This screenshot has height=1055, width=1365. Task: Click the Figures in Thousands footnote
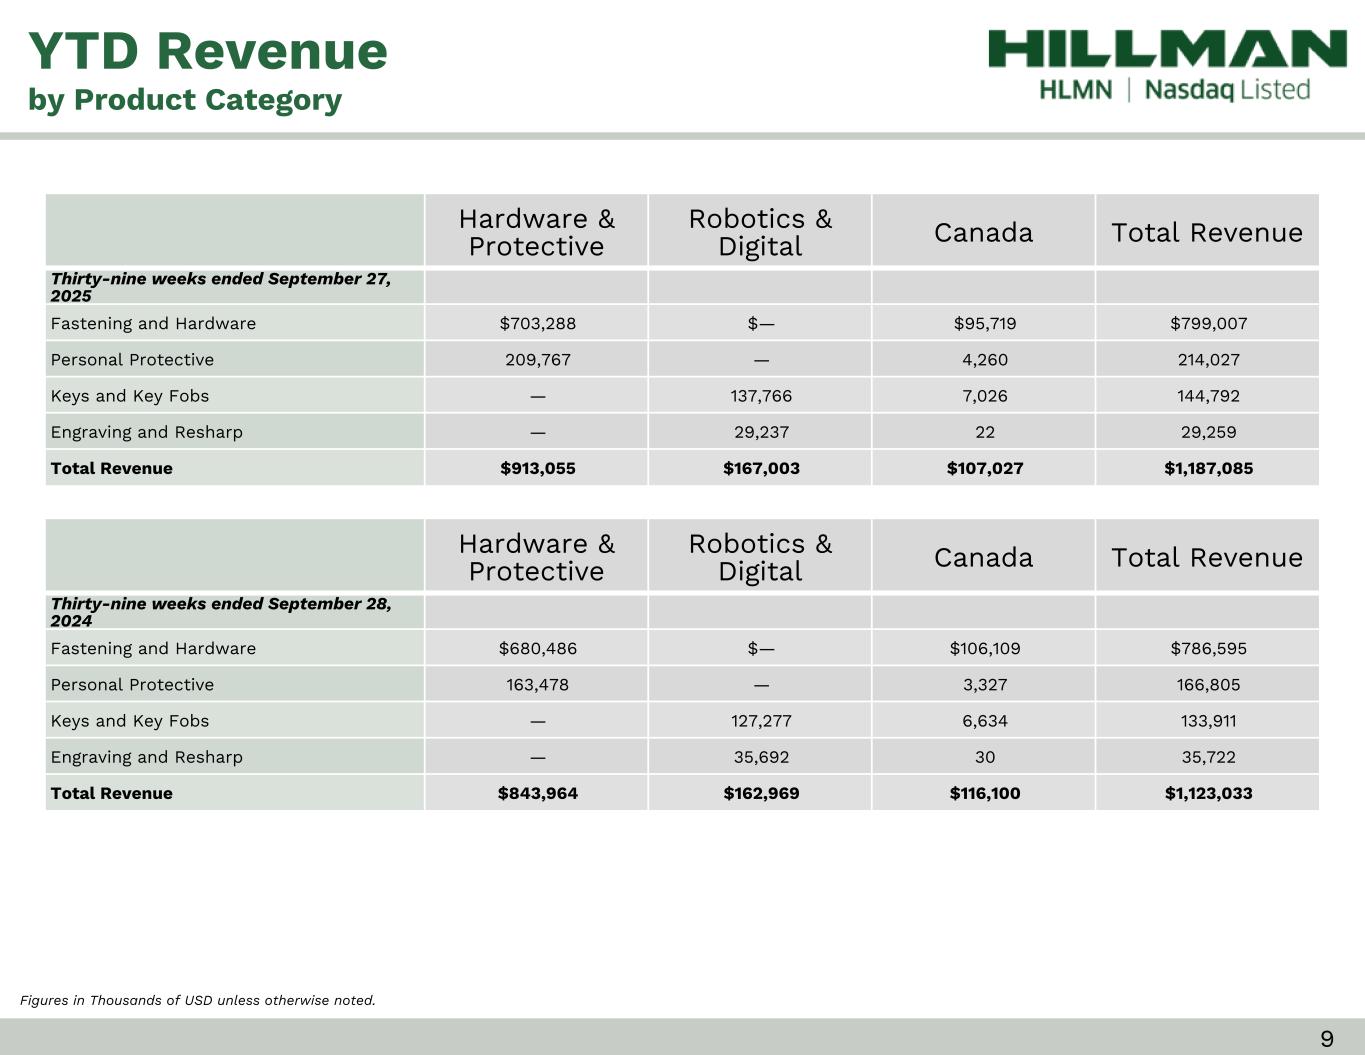click(198, 1000)
